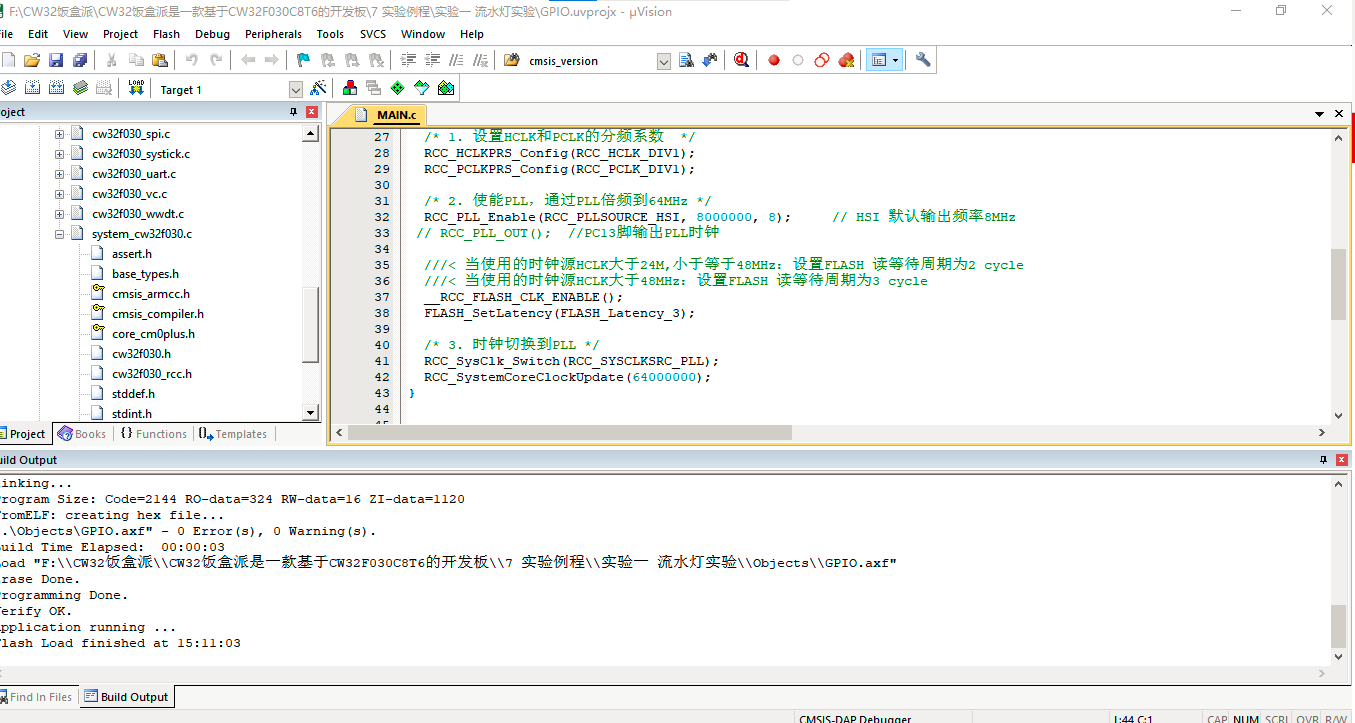Click the Save All icon
Viewport: 1355px width, 723px height.
pyautogui.click(x=79, y=60)
